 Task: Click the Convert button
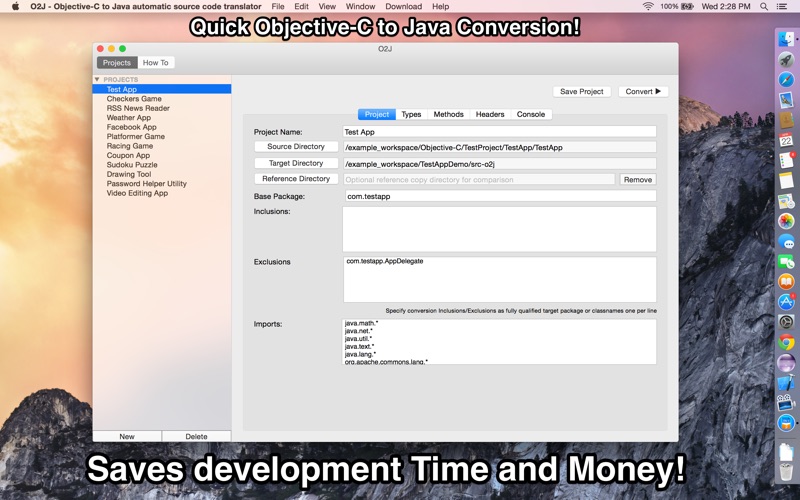tap(643, 91)
